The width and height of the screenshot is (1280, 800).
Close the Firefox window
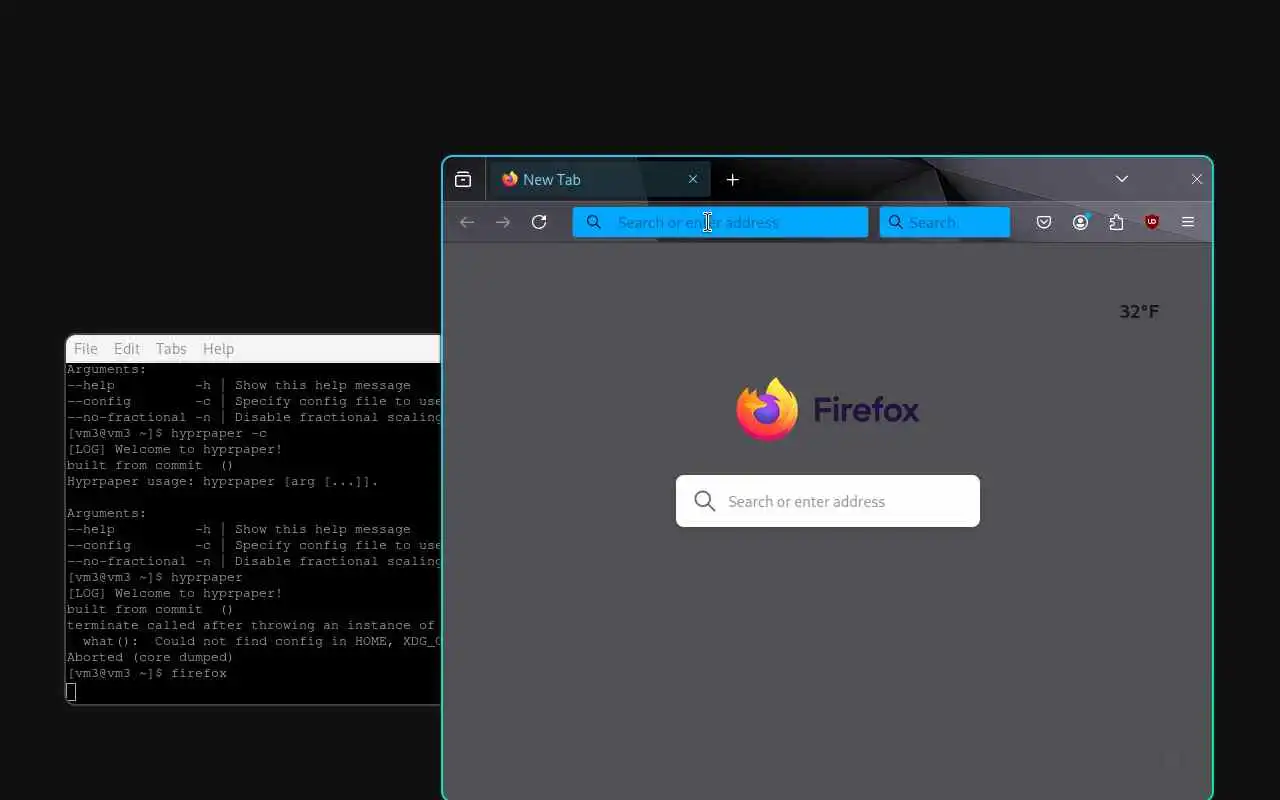1197,180
